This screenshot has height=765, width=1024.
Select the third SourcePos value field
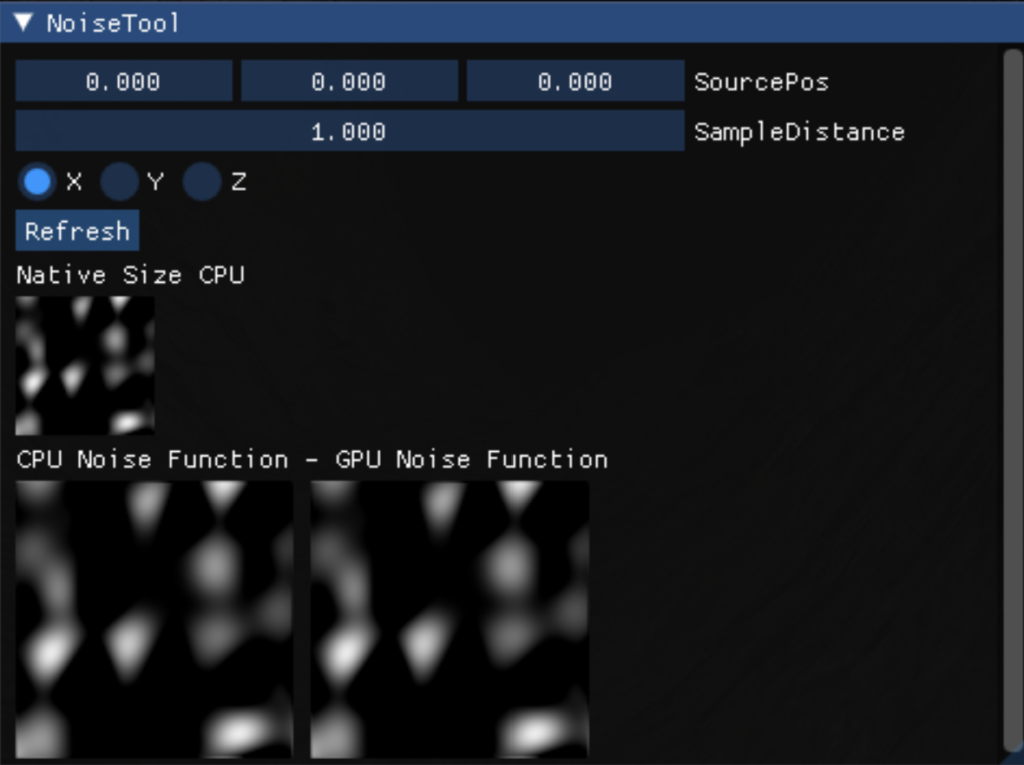(575, 82)
